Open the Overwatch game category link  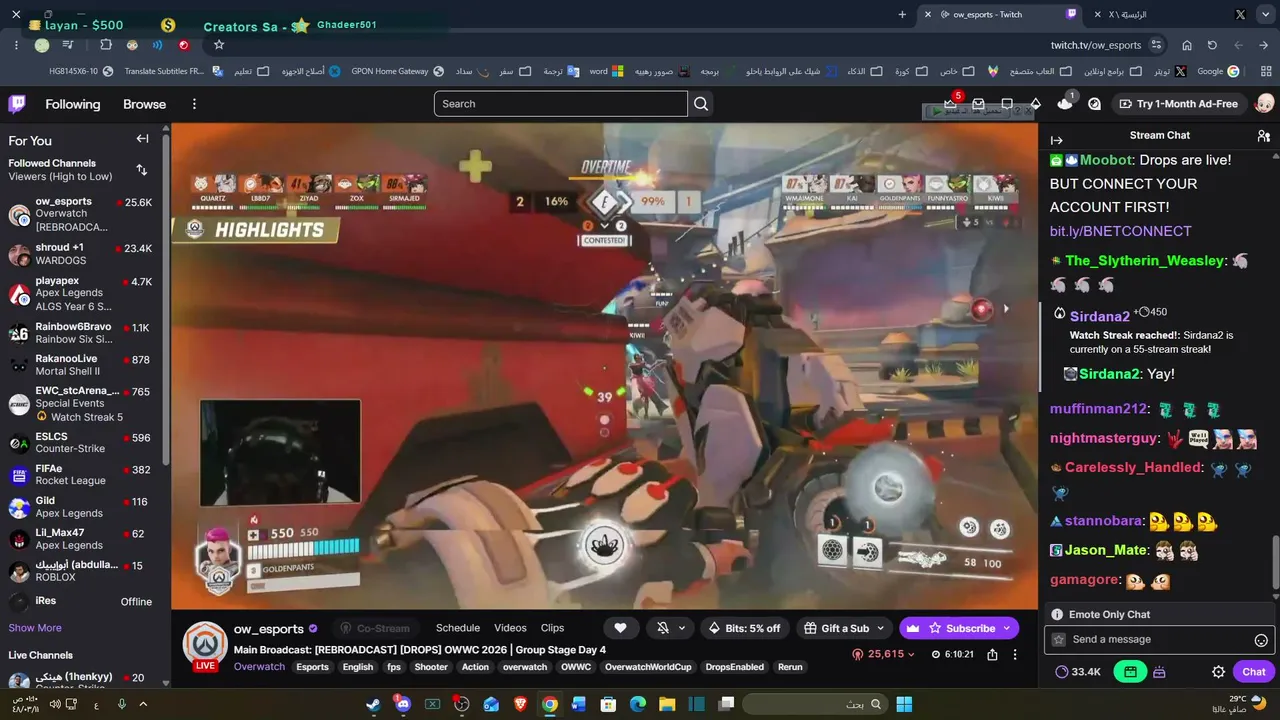pyautogui.click(x=259, y=667)
